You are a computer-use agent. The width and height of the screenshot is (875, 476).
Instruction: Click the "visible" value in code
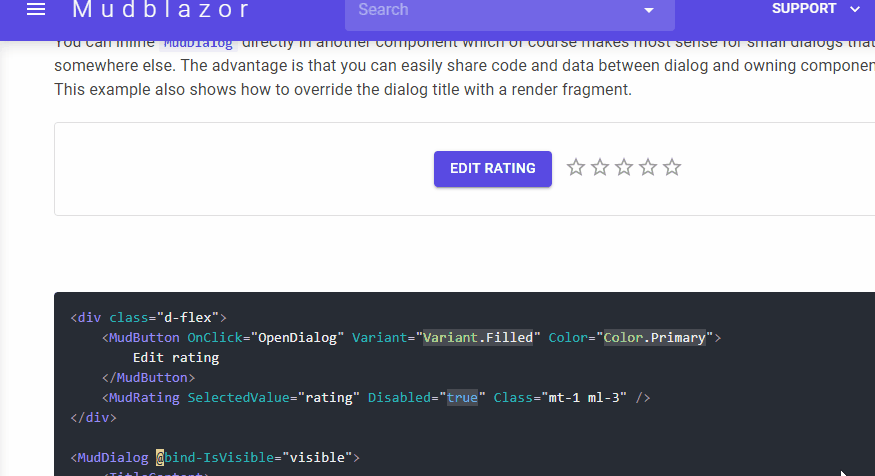(318, 458)
